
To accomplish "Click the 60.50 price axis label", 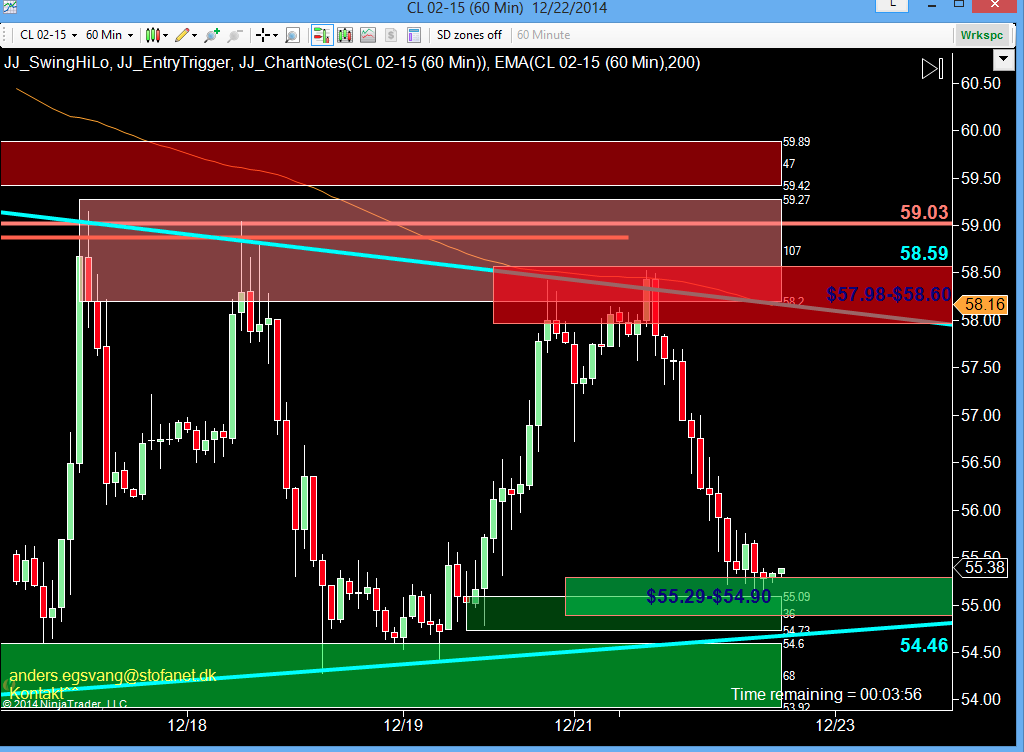I will [x=981, y=84].
